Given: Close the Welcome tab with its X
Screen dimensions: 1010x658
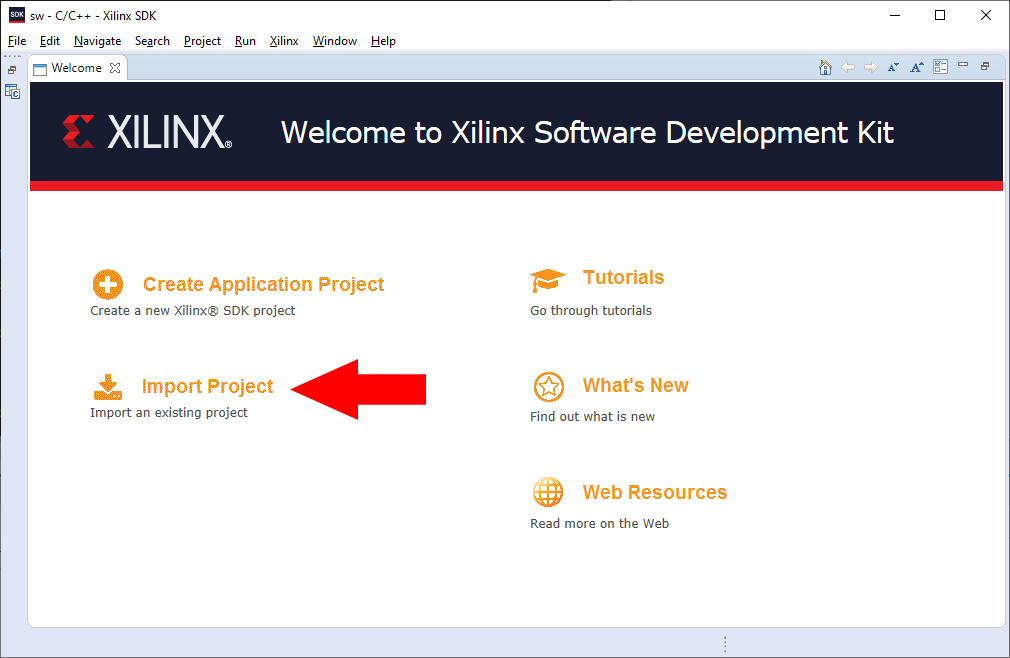Looking at the screenshot, I should click(x=115, y=68).
